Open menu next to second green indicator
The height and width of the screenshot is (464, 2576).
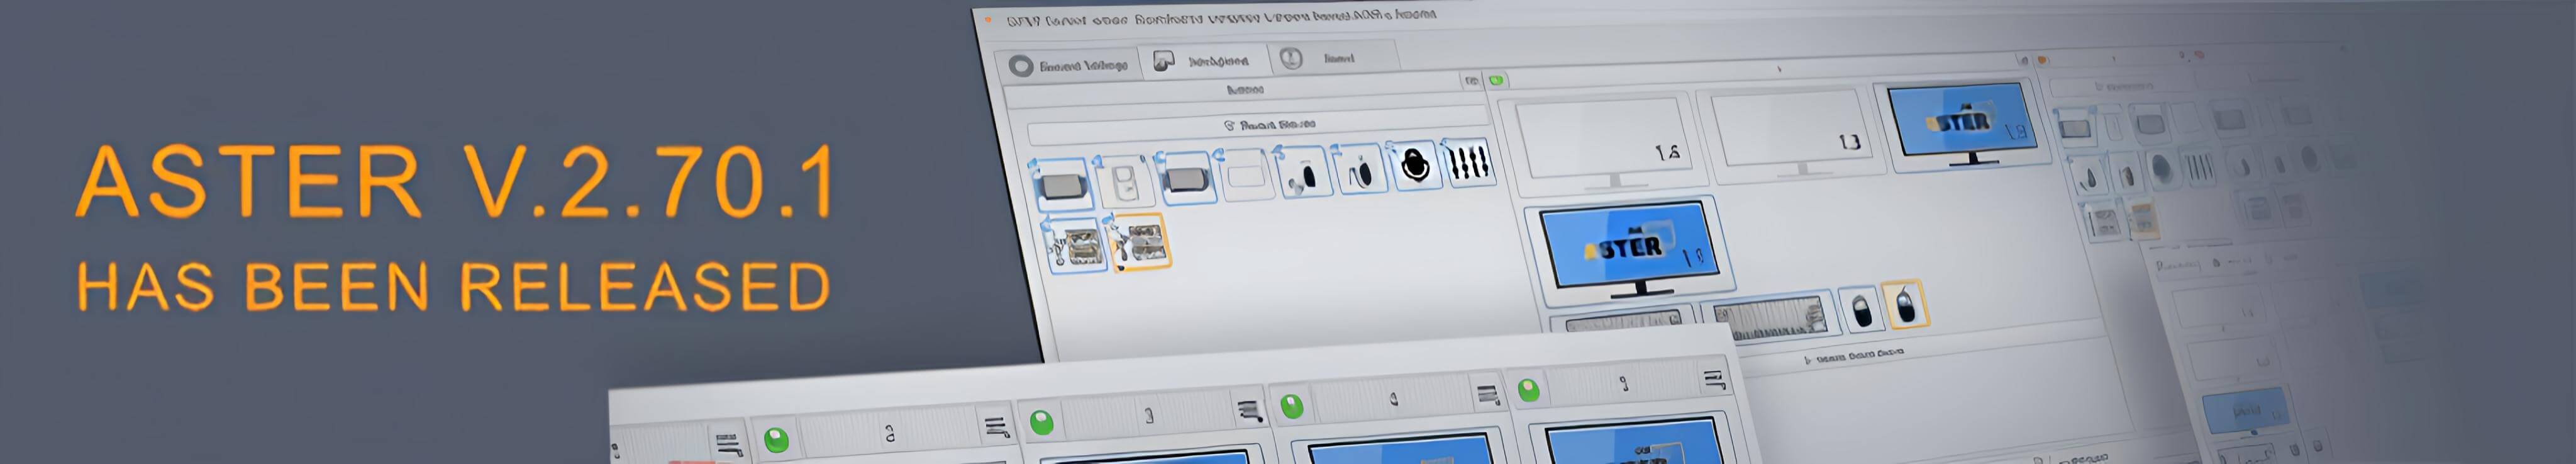coord(1248,410)
